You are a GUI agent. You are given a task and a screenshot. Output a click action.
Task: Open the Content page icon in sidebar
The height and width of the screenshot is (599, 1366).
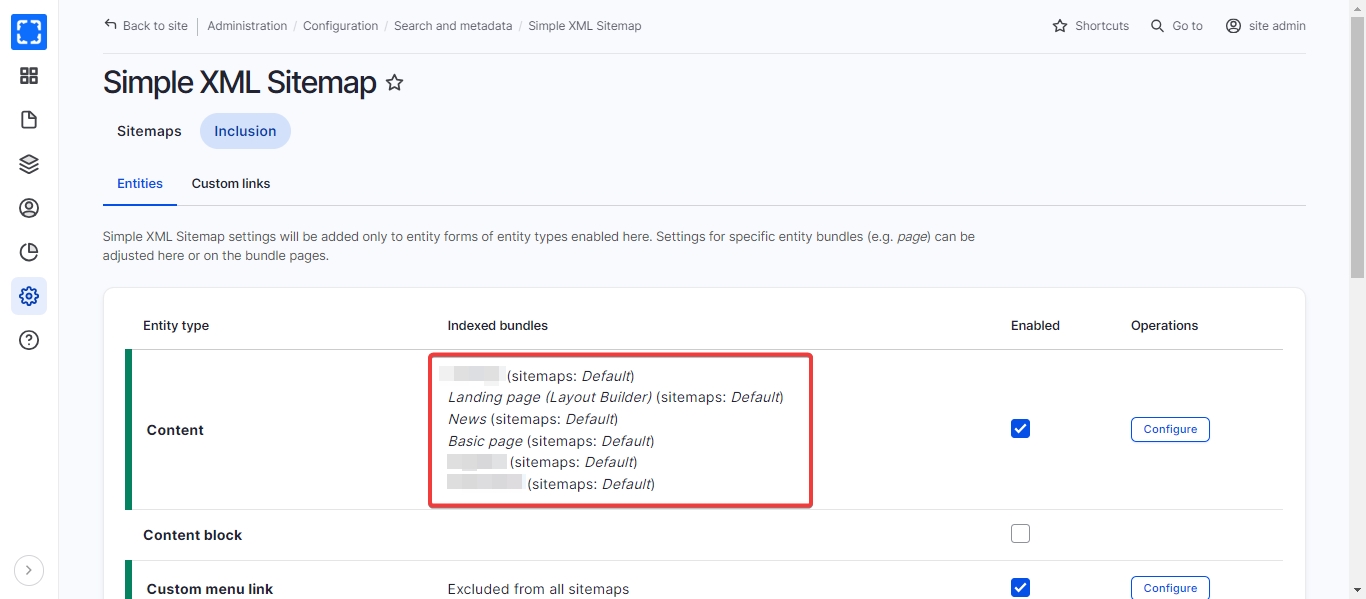[29, 120]
